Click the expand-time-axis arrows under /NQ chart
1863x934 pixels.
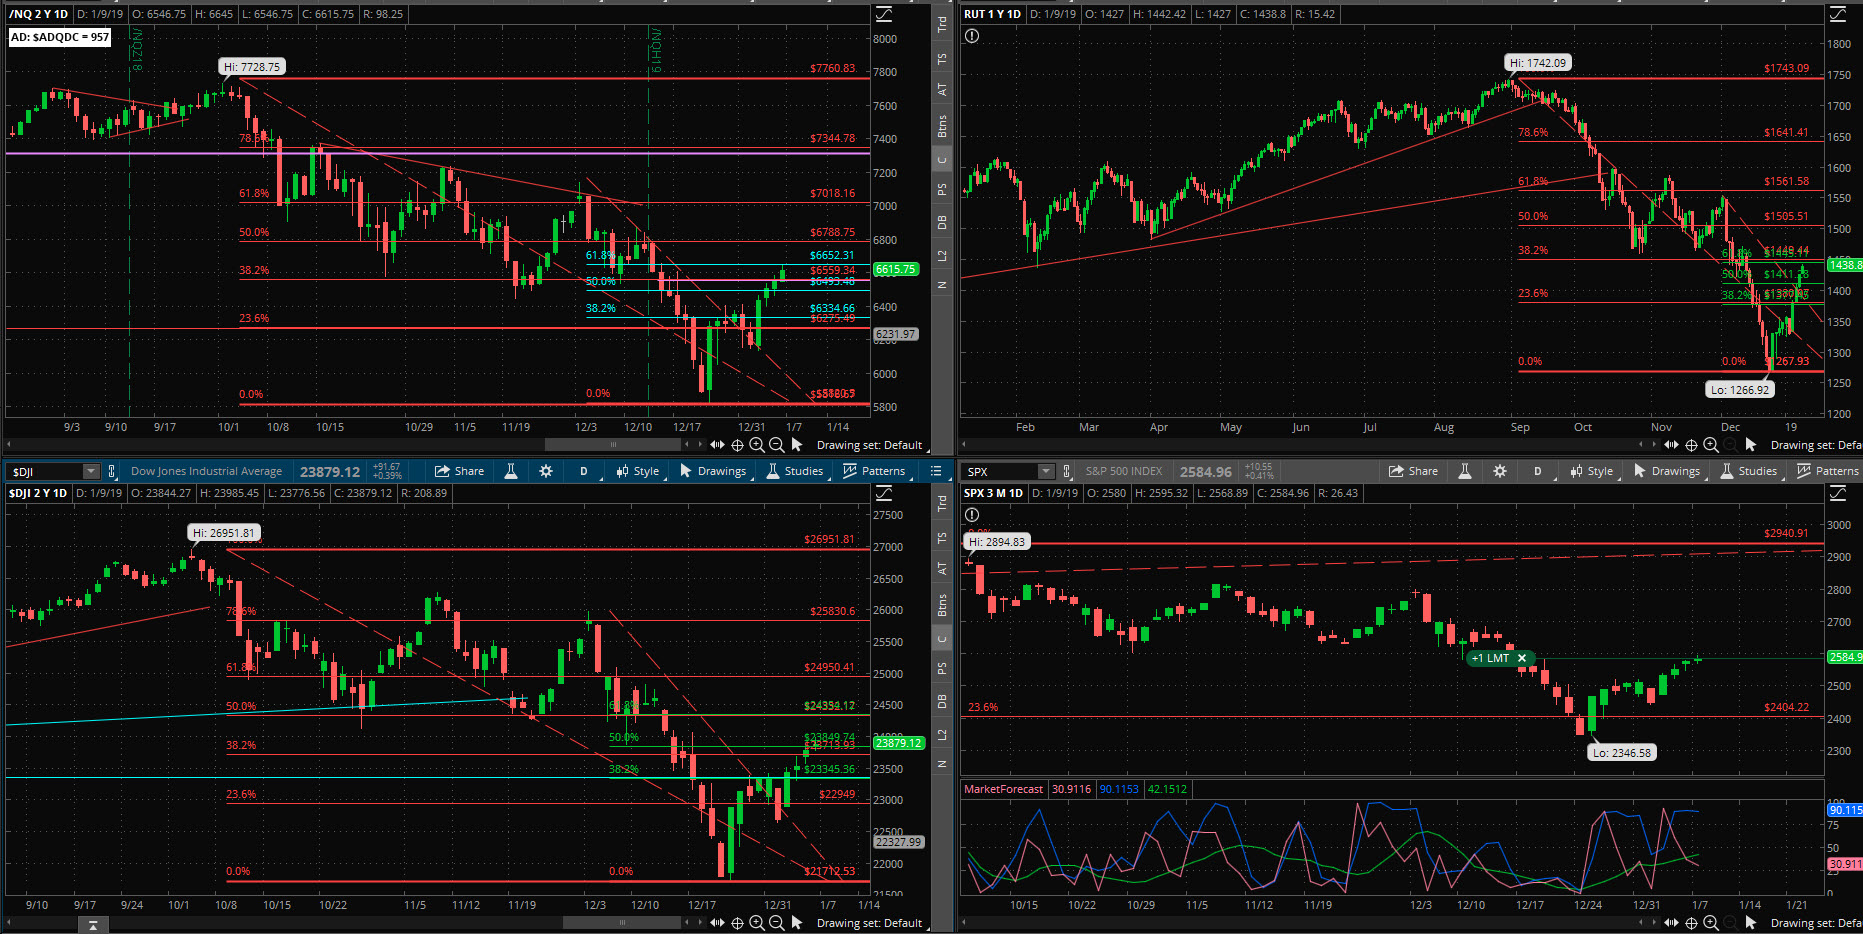pos(717,445)
